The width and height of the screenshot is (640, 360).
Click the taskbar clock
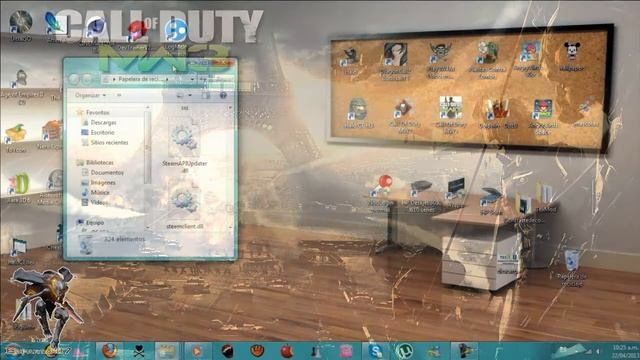tap(625, 351)
